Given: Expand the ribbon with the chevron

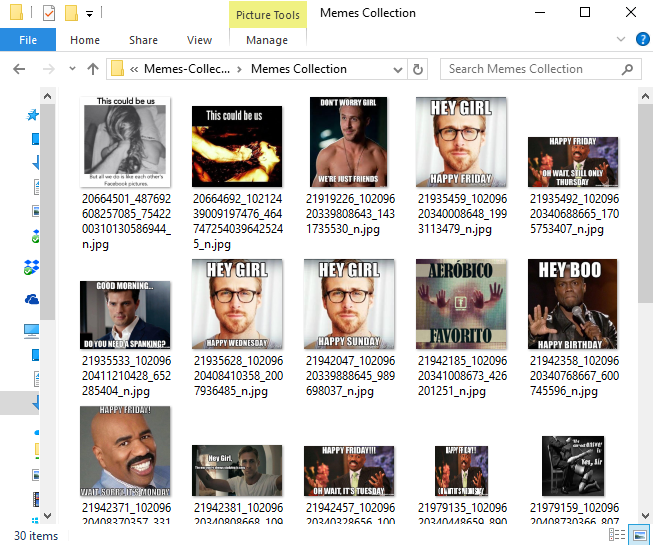Looking at the screenshot, I should (x=621, y=39).
